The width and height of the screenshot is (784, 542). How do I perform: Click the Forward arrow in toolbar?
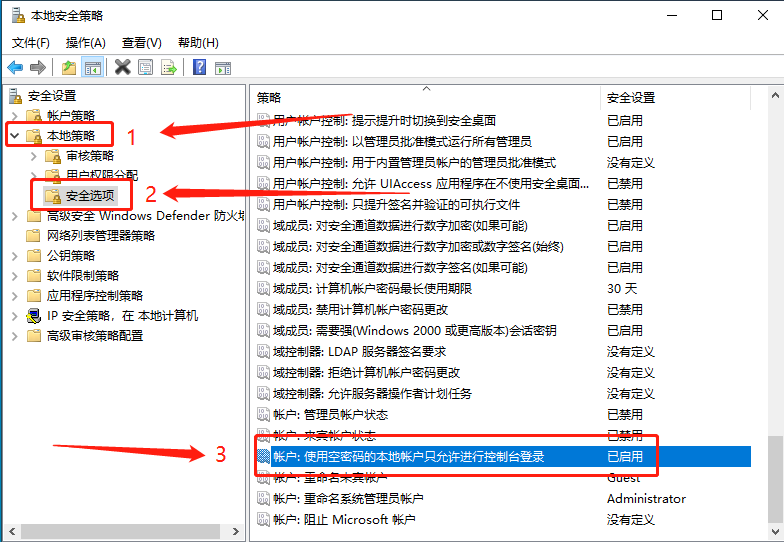[x=38, y=68]
